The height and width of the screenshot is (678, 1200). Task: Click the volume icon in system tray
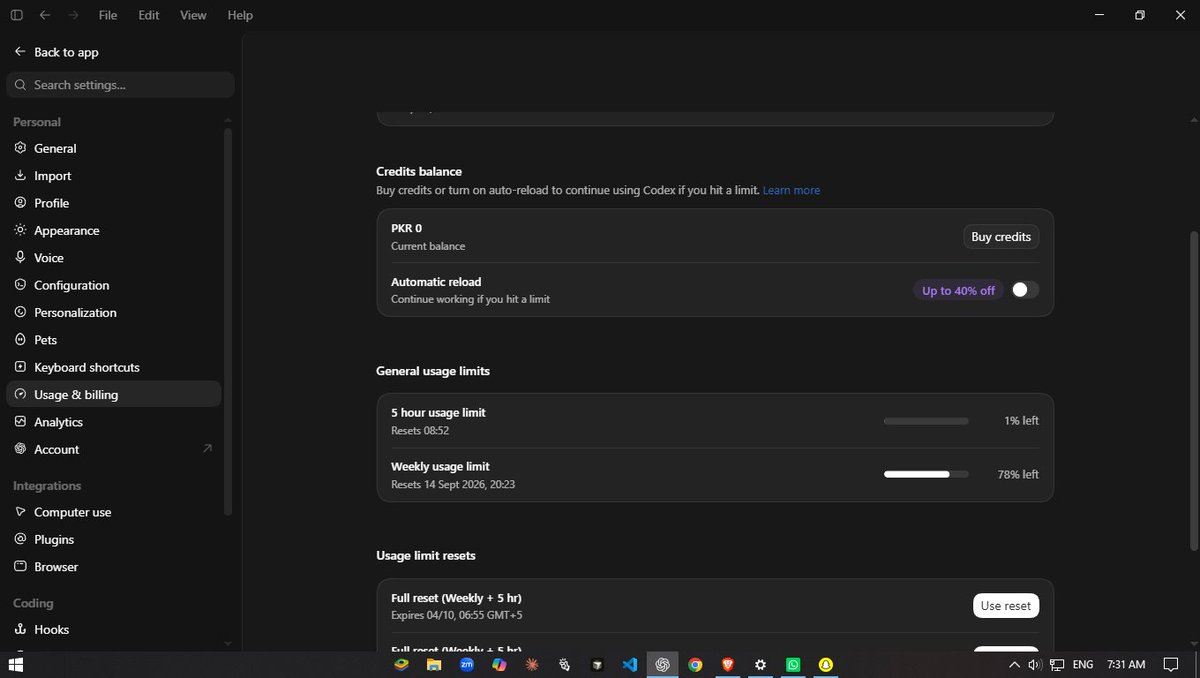1035,664
